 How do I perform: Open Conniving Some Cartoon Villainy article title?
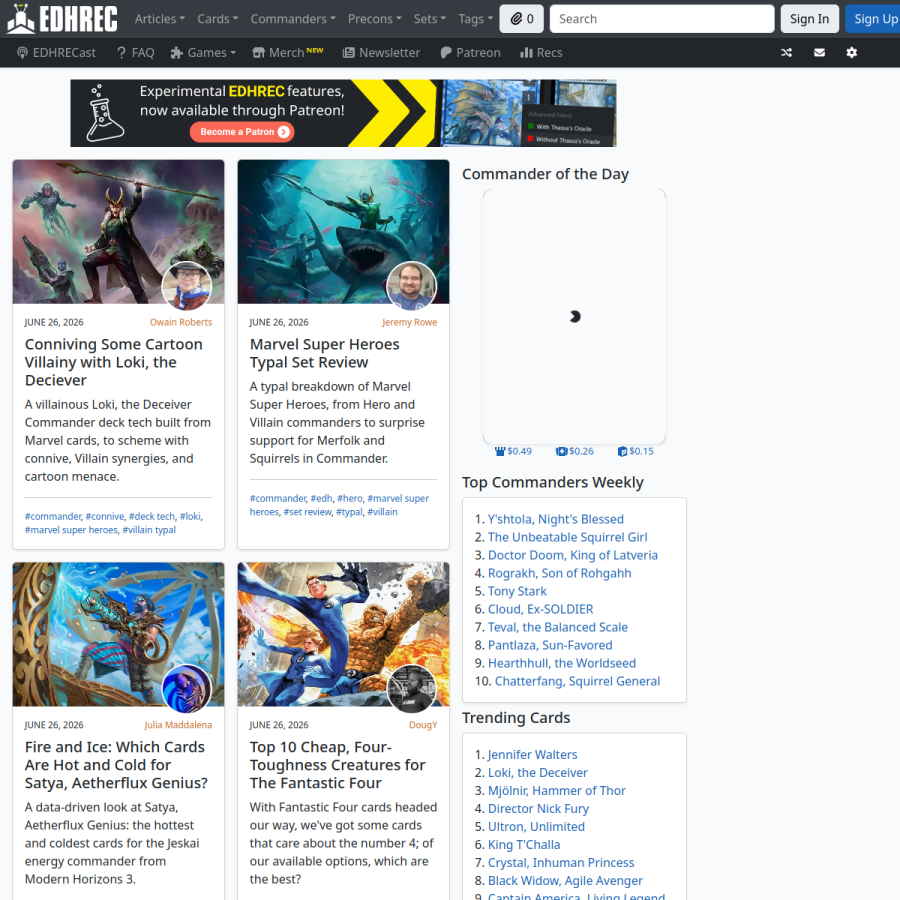click(114, 362)
